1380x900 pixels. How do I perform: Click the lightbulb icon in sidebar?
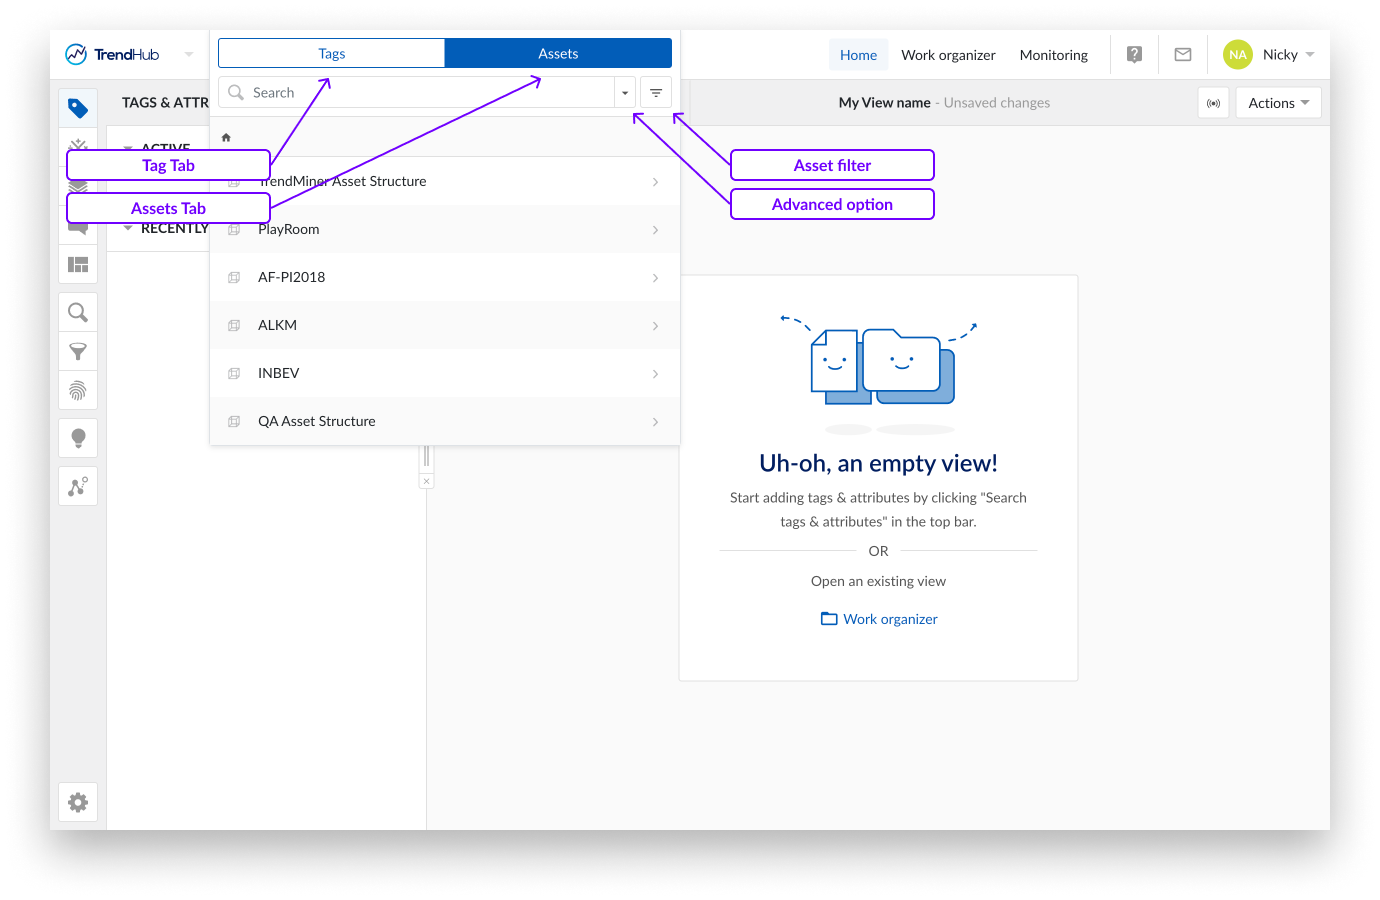(78, 438)
